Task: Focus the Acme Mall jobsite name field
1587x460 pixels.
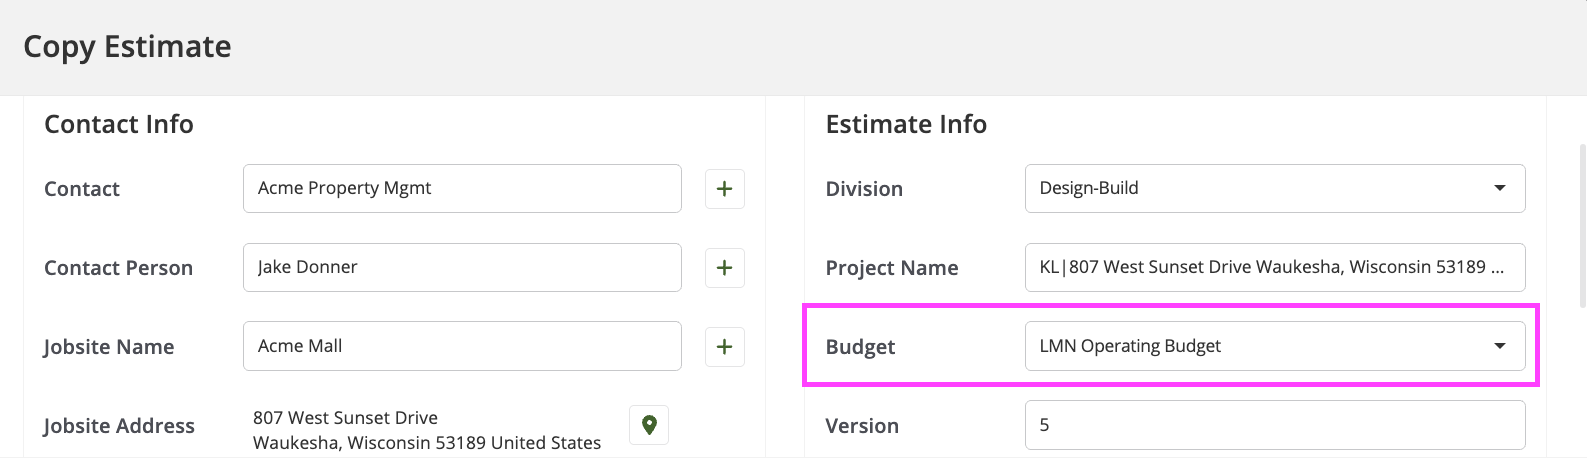Action: click(x=462, y=346)
